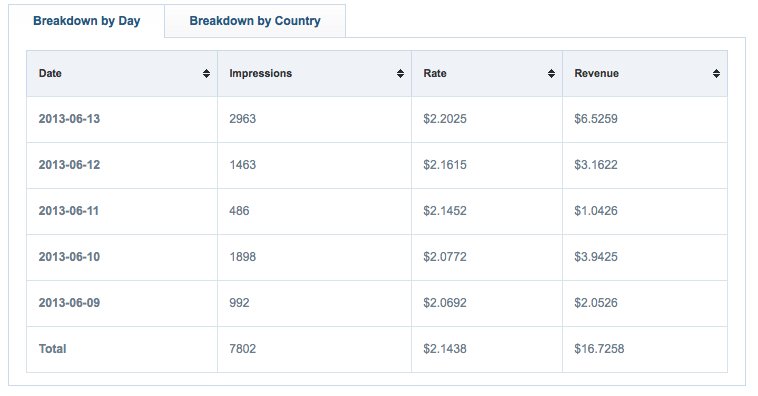Select the Breakdown by Day tab
Viewport: 758px width, 396px height.
point(87,21)
